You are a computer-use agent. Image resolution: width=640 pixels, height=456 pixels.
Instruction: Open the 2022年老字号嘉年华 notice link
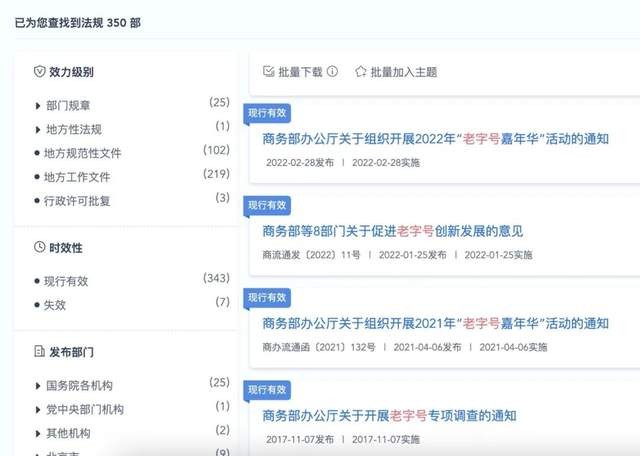tap(436, 139)
